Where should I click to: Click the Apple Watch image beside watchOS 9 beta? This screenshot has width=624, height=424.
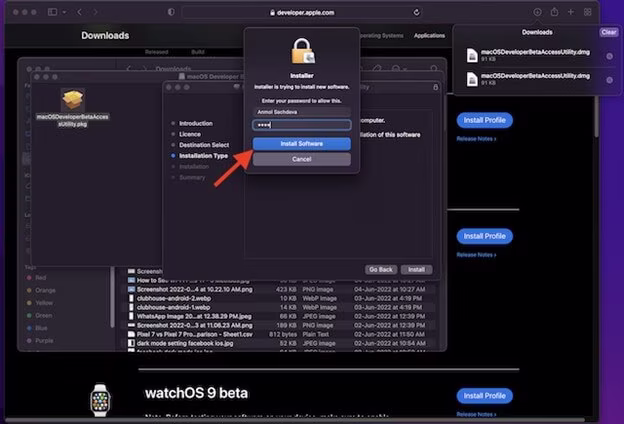coord(100,400)
